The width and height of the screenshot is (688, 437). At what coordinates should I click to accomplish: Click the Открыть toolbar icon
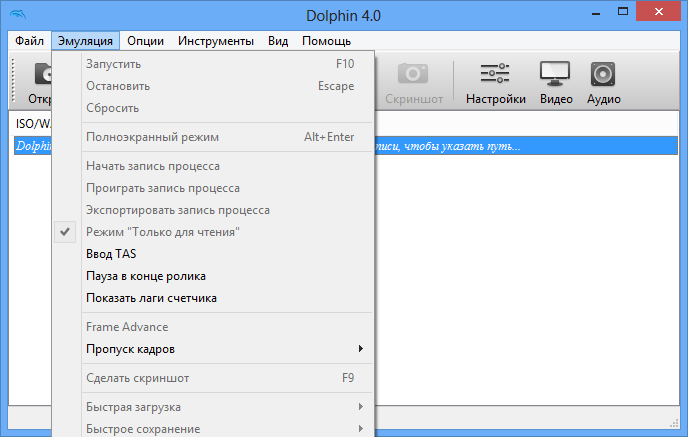click(x=43, y=74)
